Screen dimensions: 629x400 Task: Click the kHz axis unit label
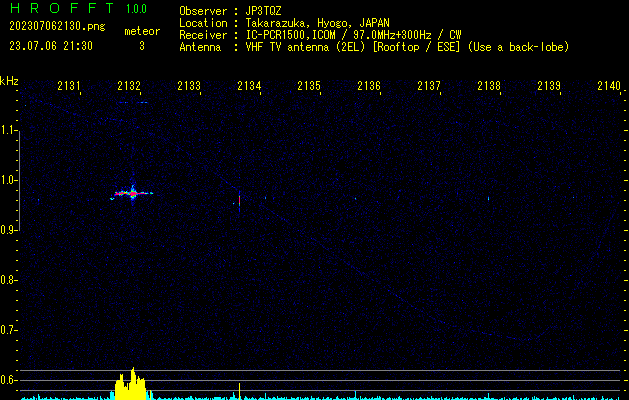point(9,81)
